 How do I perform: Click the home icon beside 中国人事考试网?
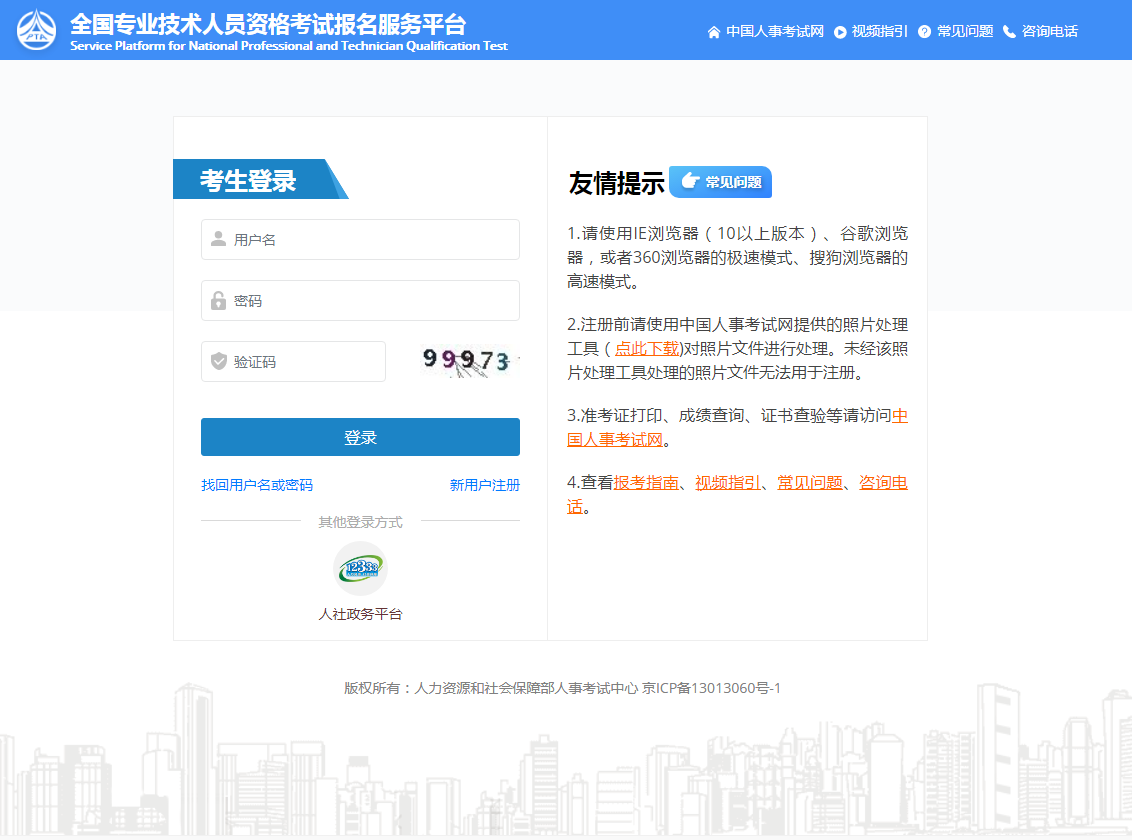tap(713, 32)
